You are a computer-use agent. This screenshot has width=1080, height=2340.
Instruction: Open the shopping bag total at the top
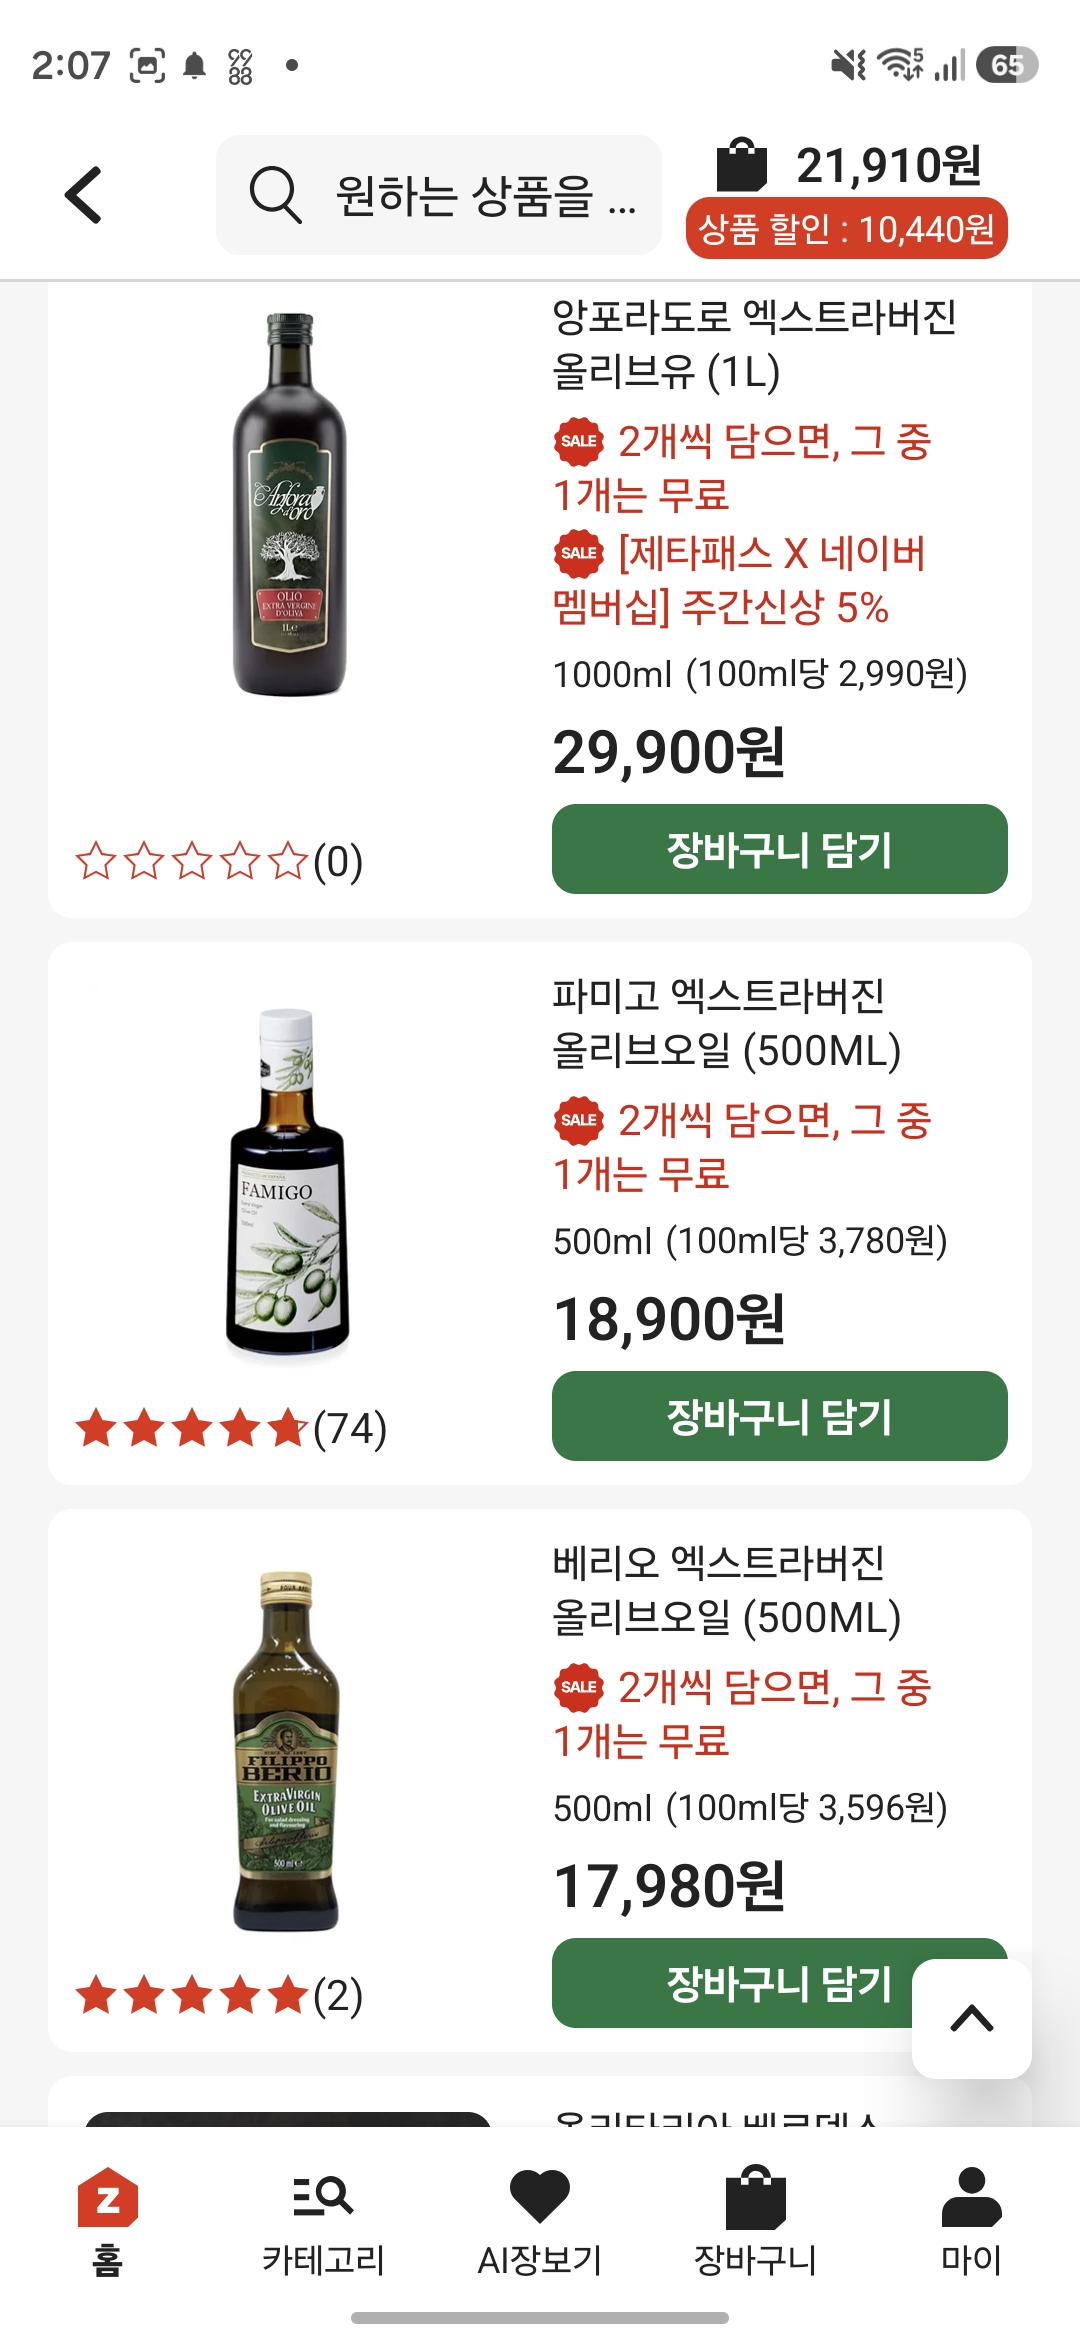pos(849,165)
